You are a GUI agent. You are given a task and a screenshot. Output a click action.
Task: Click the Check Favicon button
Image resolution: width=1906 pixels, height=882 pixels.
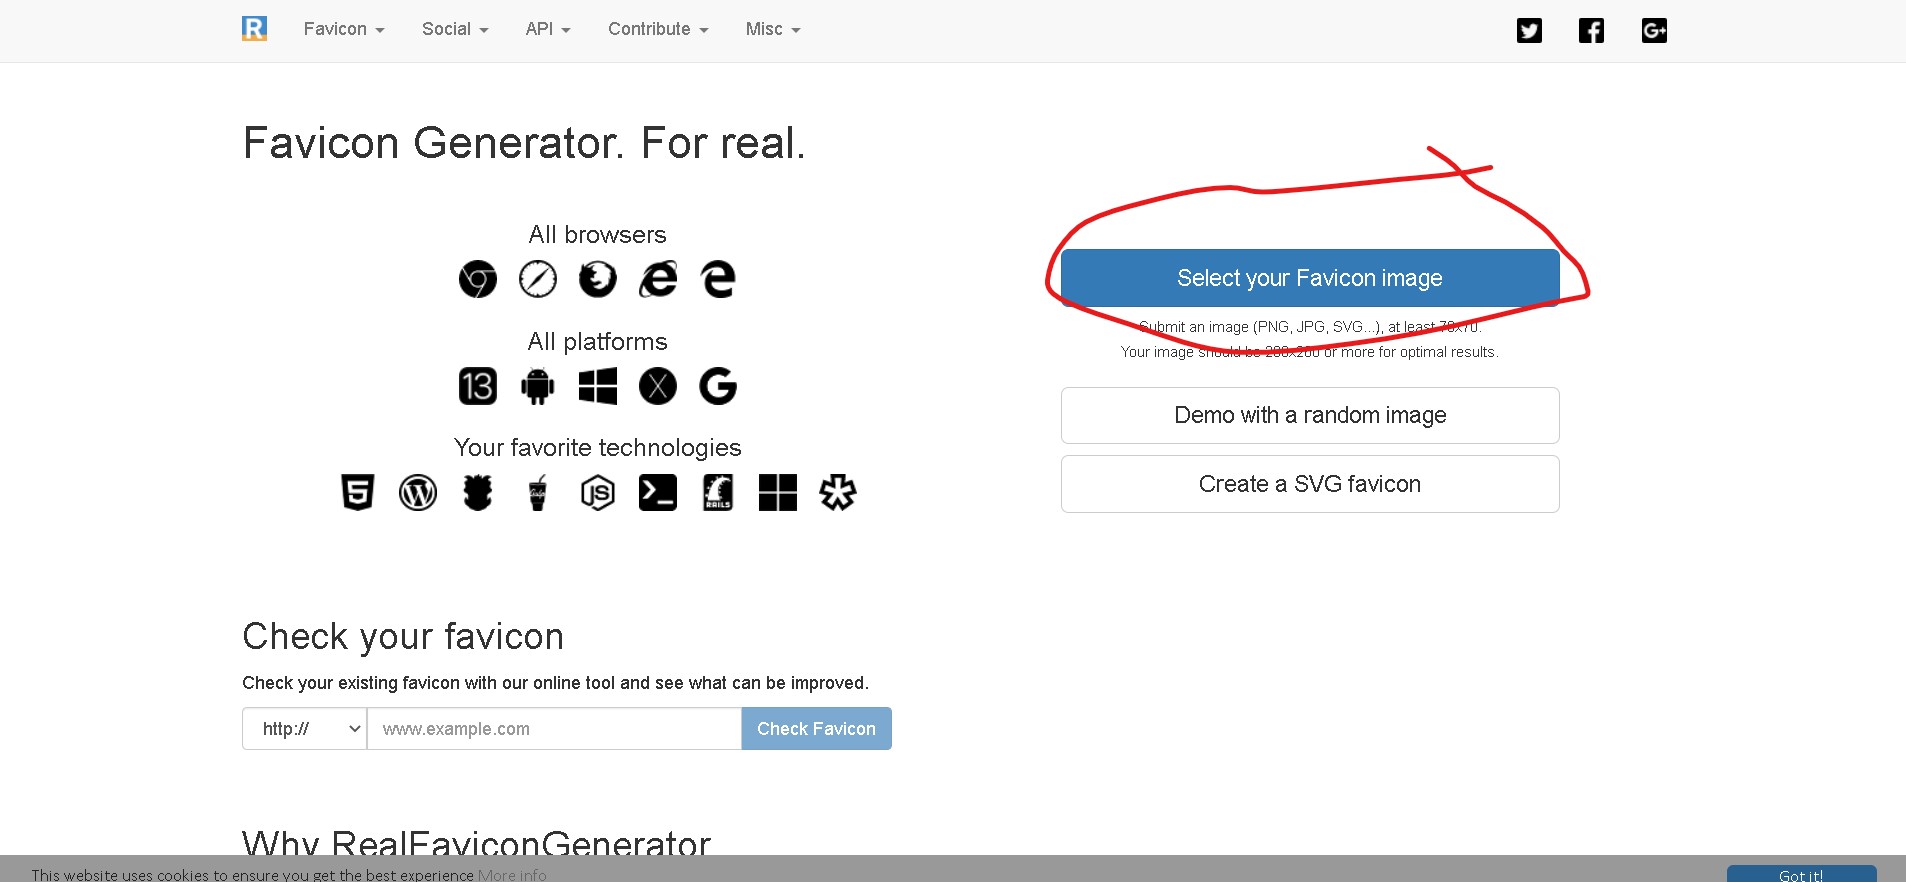coord(816,729)
